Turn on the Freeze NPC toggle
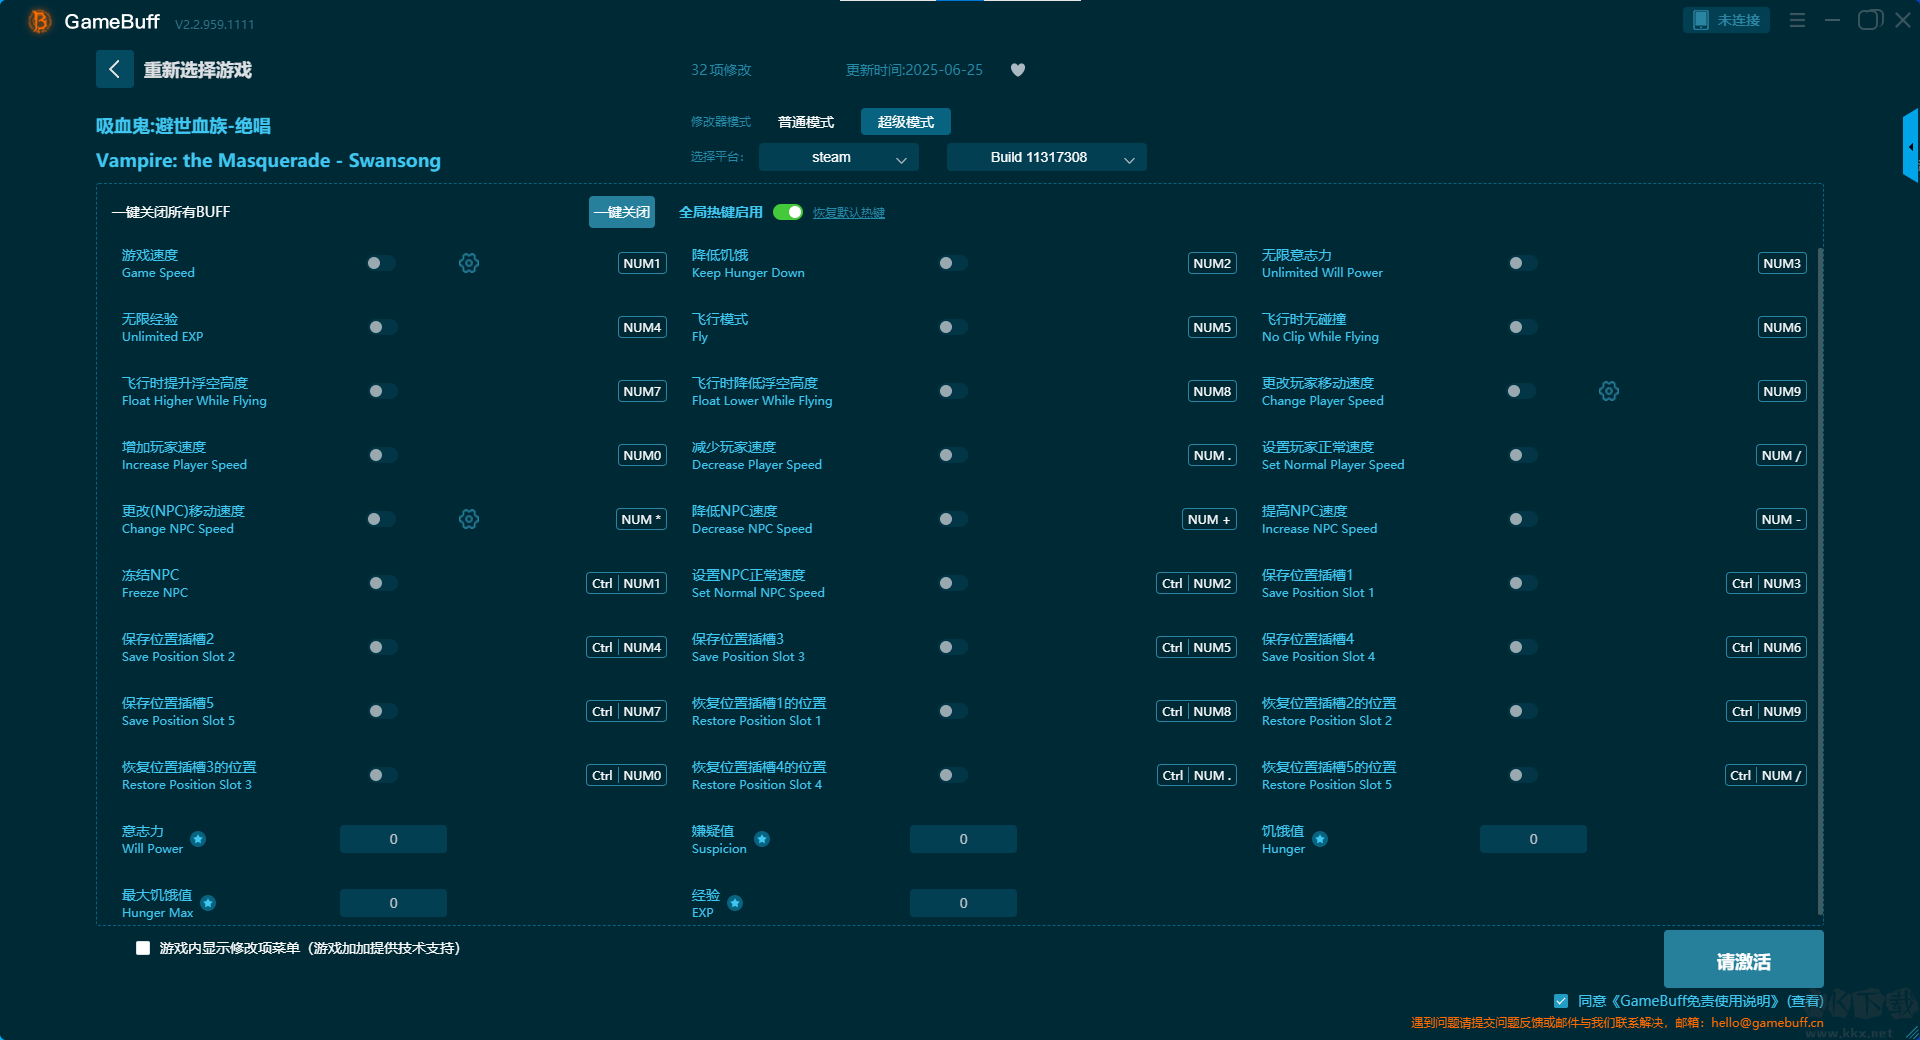The height and width of the screenshot is (1040, 1920). tap(381, 583)
